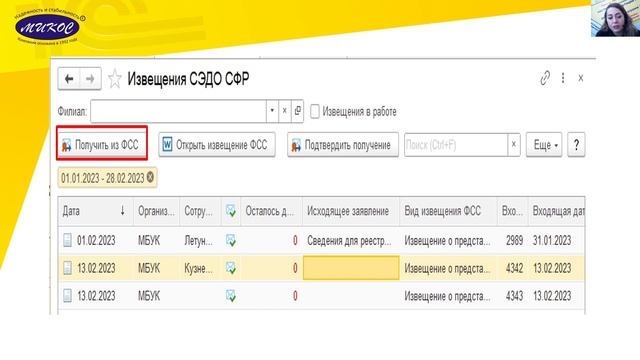Go back with the left arrow button
The width and height of the screenshot is (640, 360).
point(69,78)
